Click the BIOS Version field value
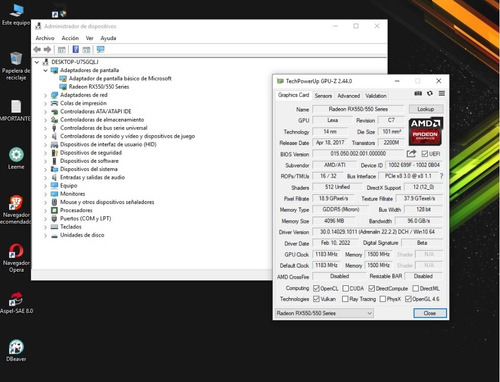Image resolution: width=500 pixels, height=382 pixels. (358, 154)
